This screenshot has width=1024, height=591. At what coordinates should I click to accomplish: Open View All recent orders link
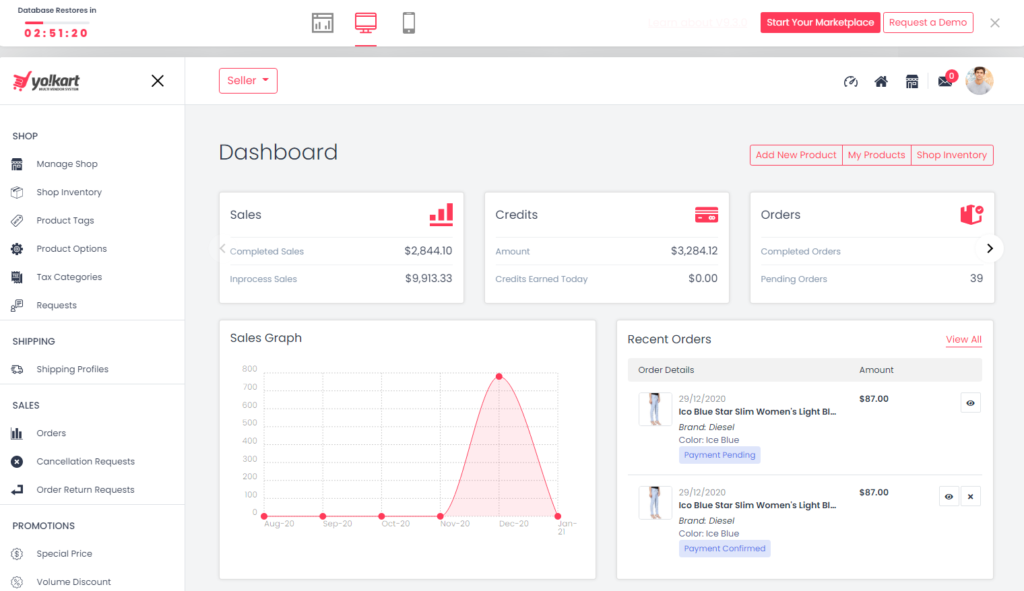click(963, 340)
